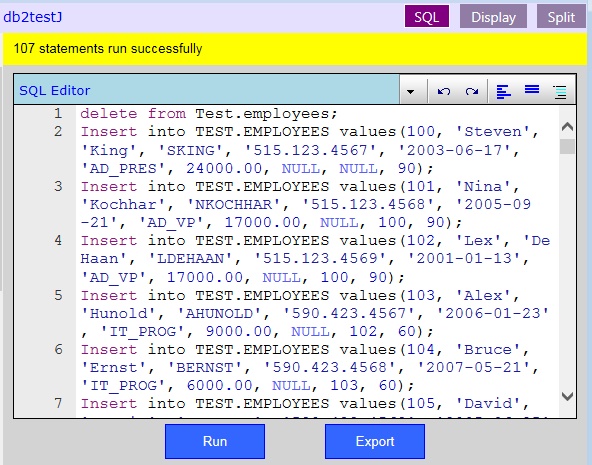
Task: Click the '107 statements run successfully' message
Action: point(108,49)
